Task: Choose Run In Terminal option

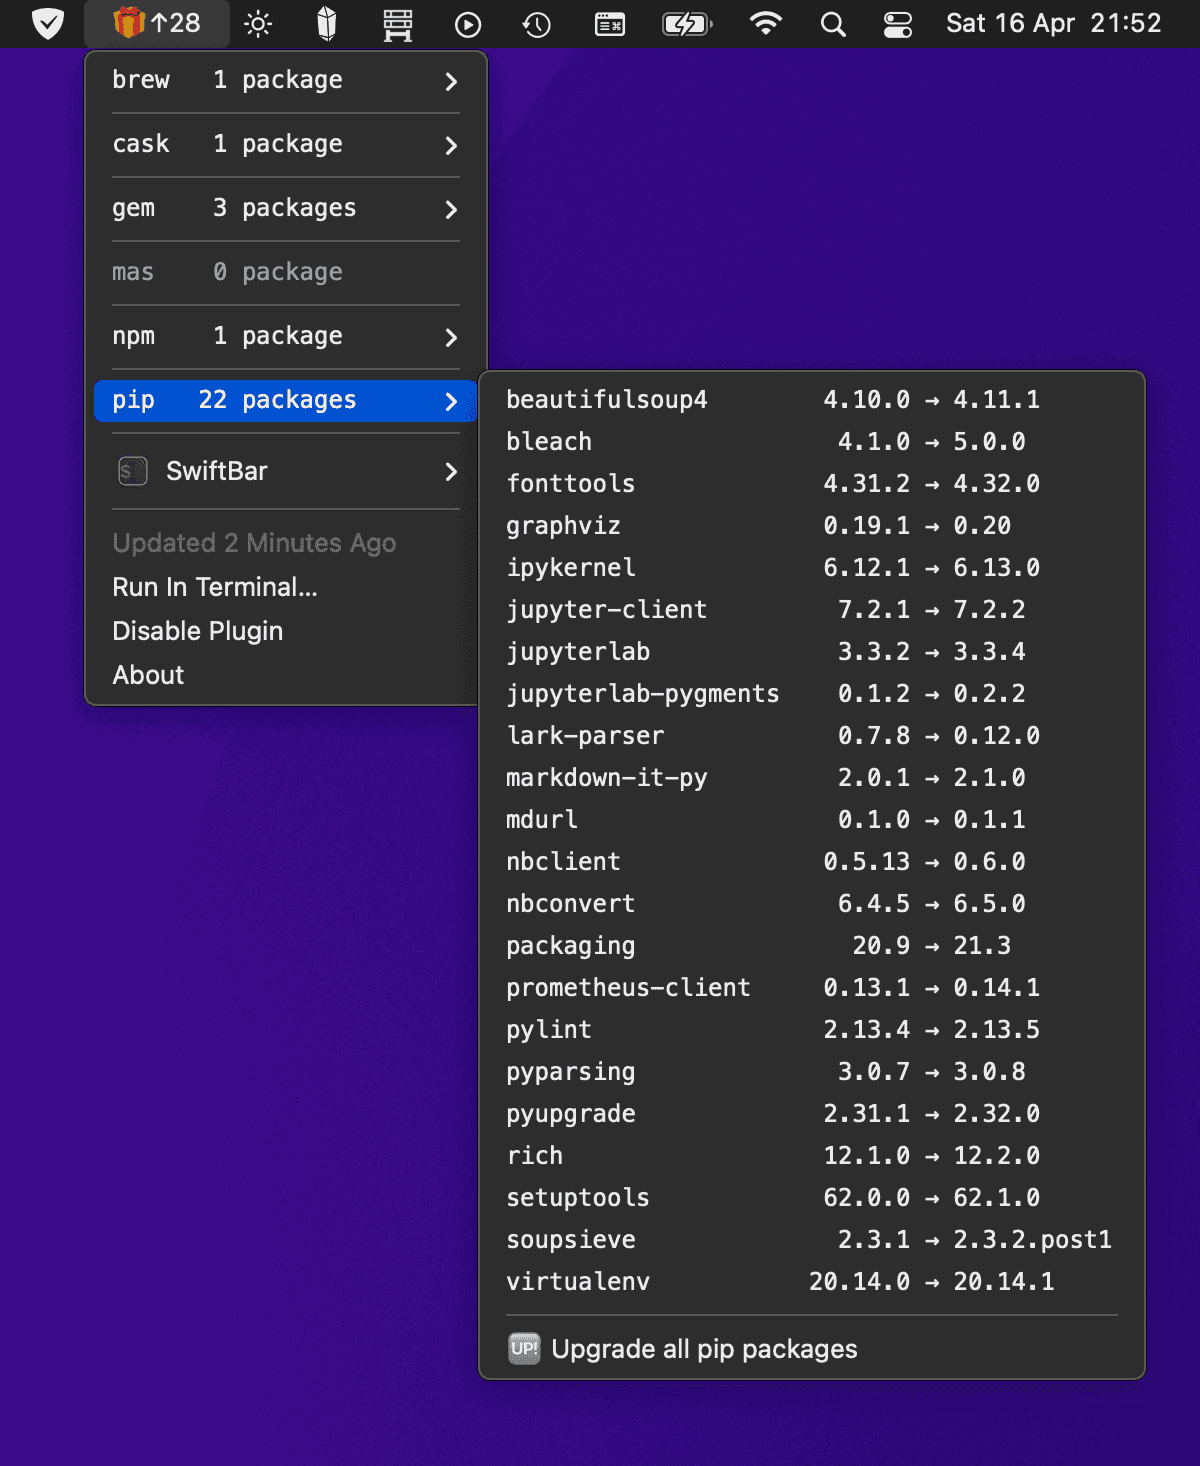Action: pyautogui.click(x=216, y=587)
